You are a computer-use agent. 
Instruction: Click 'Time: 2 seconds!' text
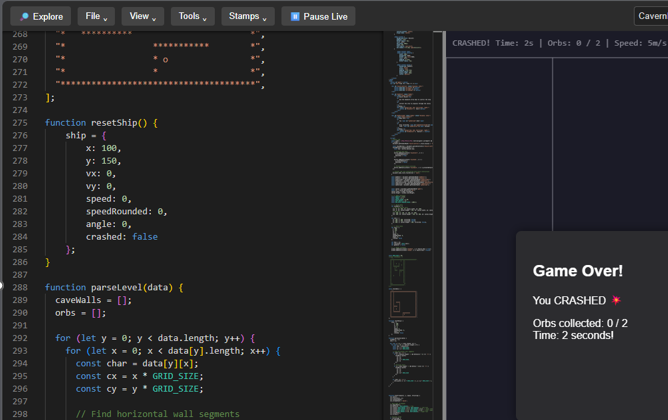click(573, 336)
